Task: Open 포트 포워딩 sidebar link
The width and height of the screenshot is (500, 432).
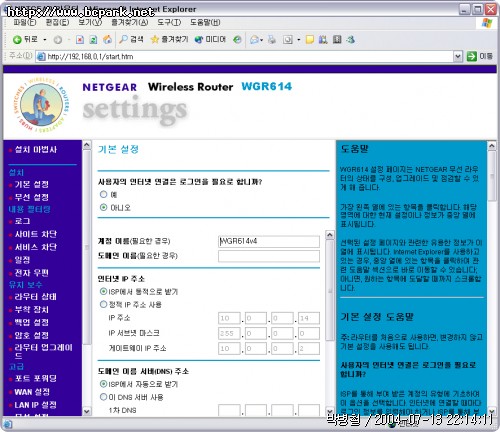Action: pyautogui.click(x=36, y=378)
